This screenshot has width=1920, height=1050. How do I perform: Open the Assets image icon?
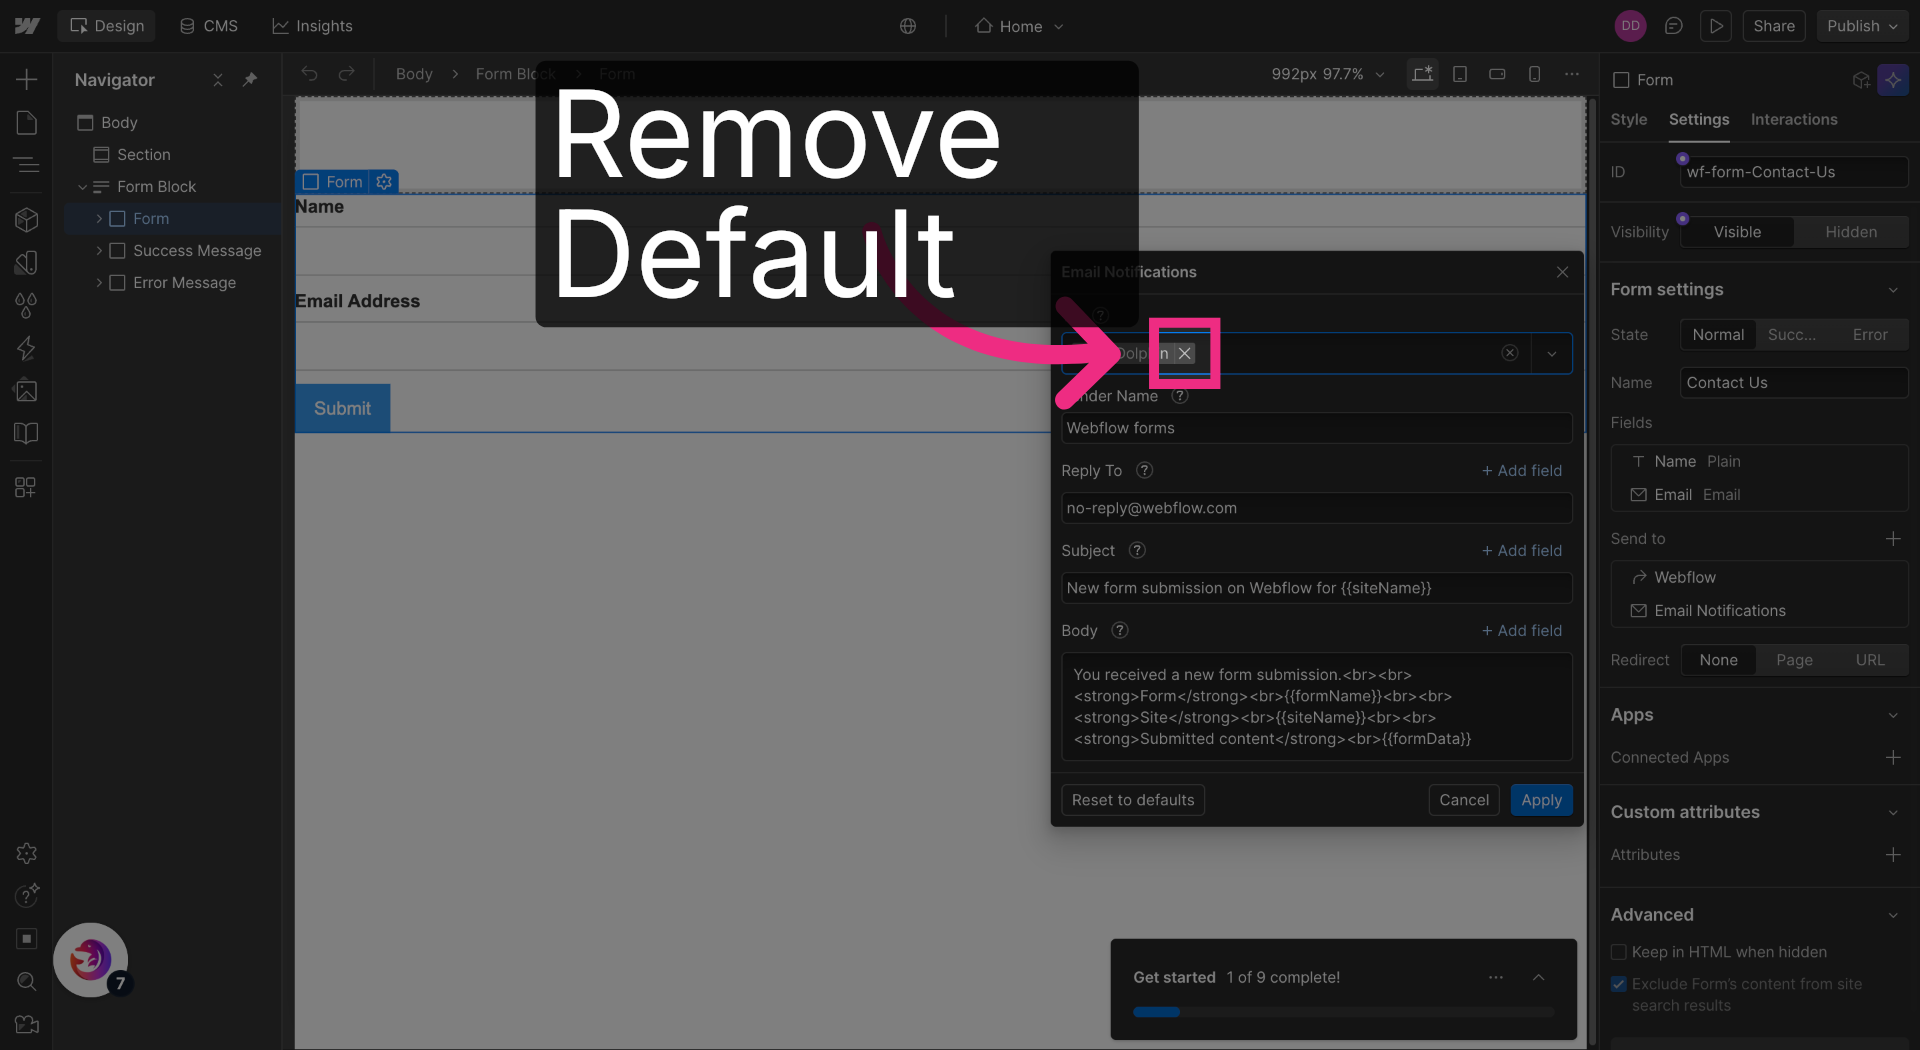click(x=27, y=391)
